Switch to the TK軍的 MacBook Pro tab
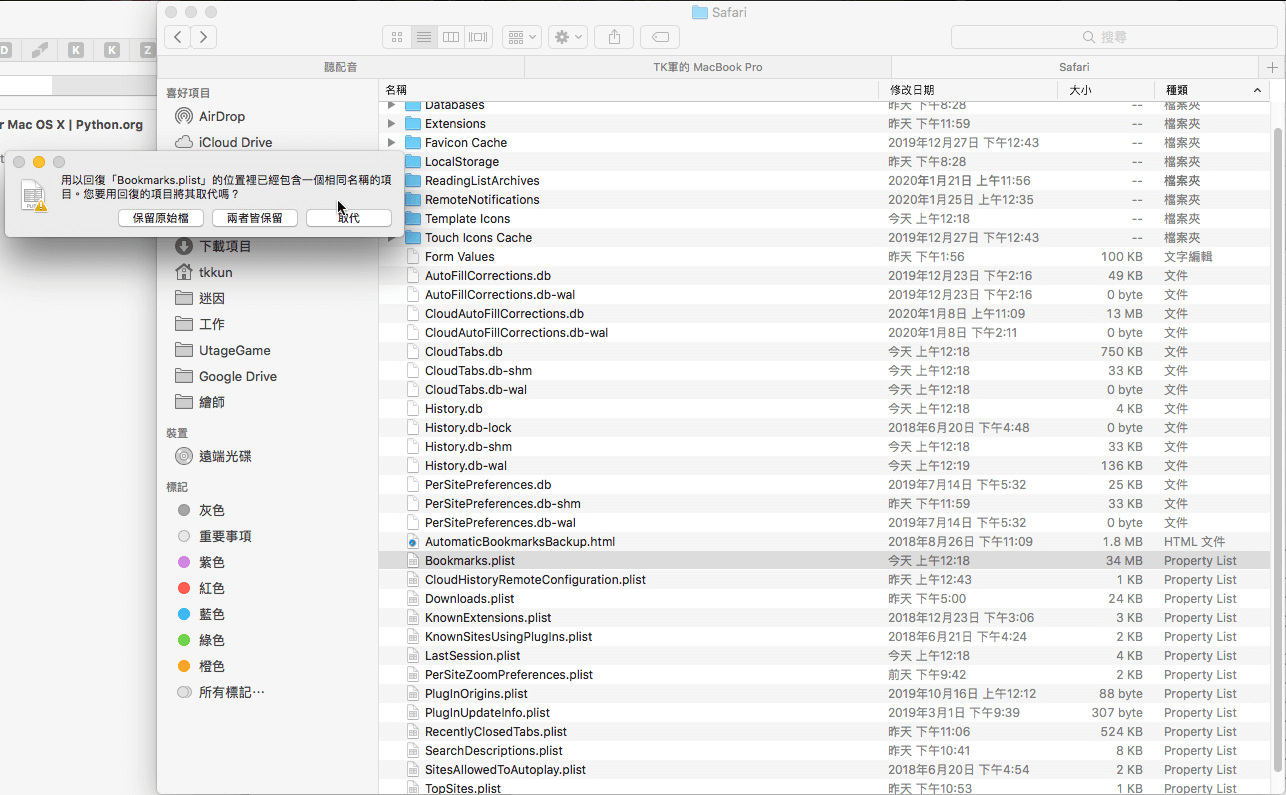The image size is (1286, 795). 707,67
